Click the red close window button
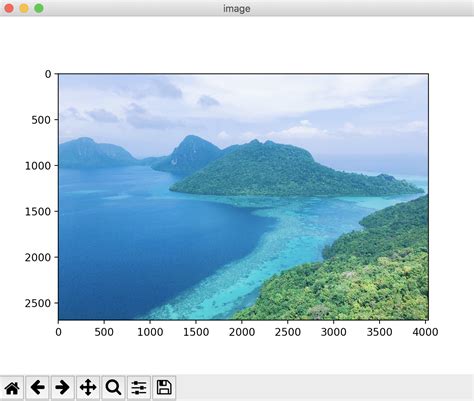The height and width of the screenshot is (401, 474). click(9, 8)
